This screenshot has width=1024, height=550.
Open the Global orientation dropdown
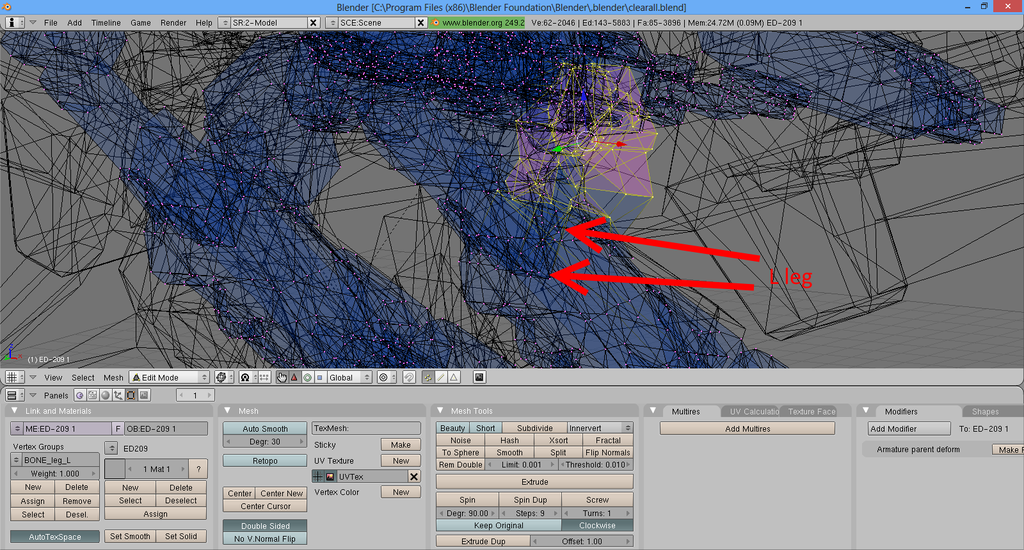coord(349,378)
